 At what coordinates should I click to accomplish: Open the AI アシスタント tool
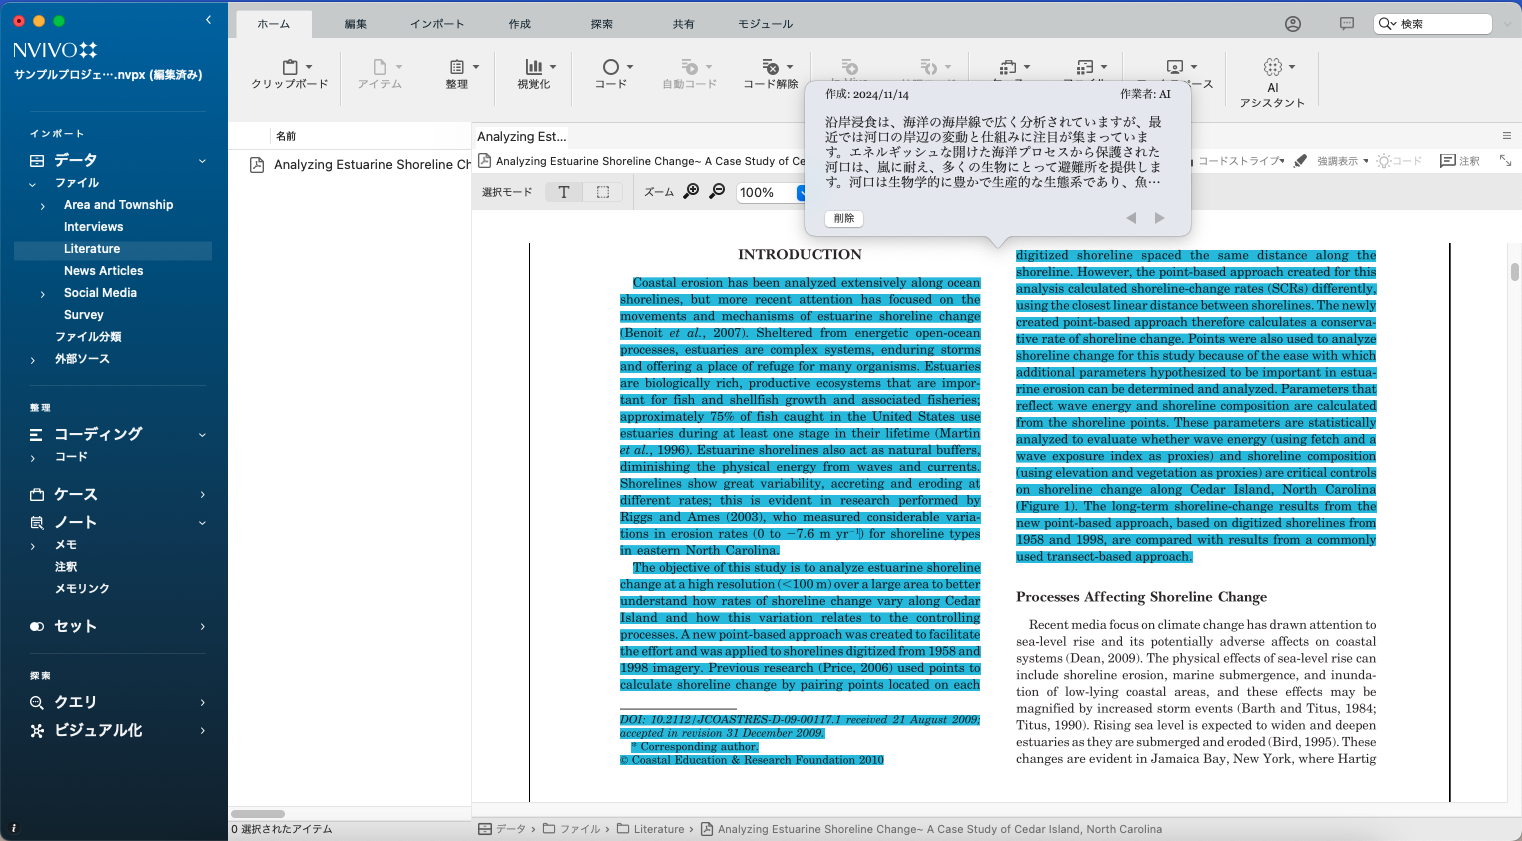tap(1272, 81)
